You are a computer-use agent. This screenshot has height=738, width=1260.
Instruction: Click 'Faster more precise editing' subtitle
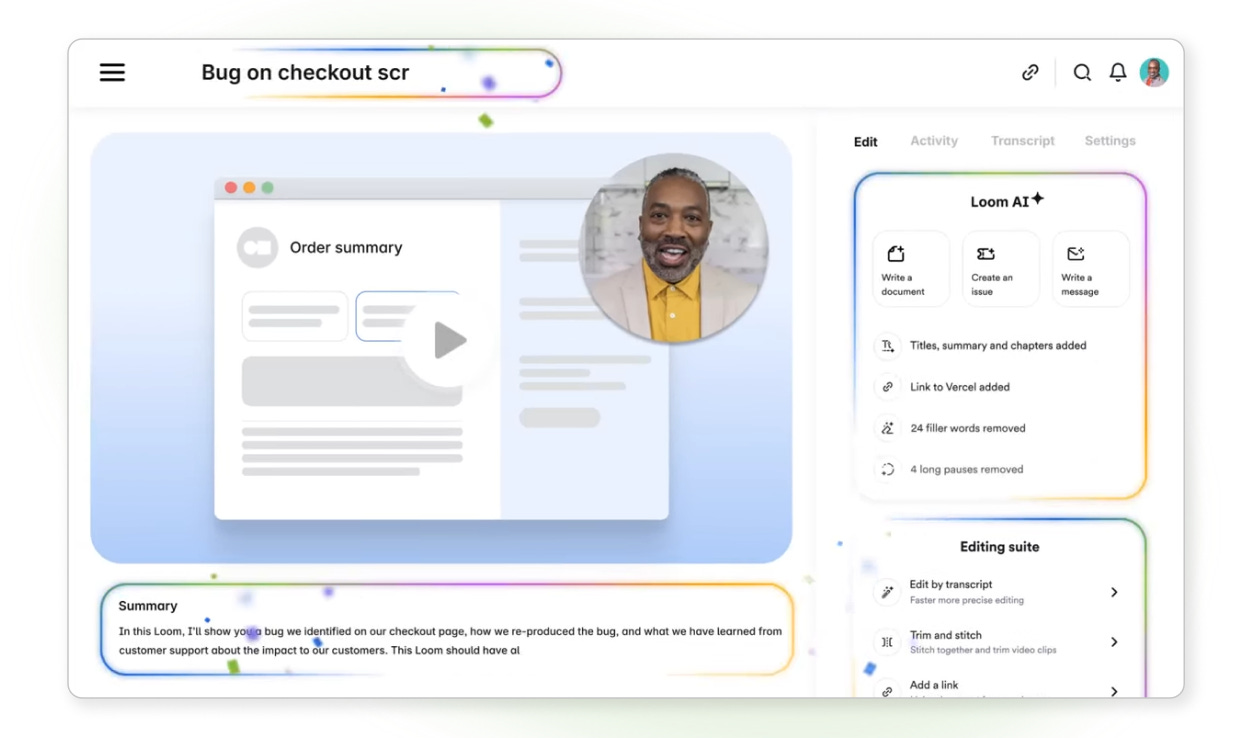966,600
